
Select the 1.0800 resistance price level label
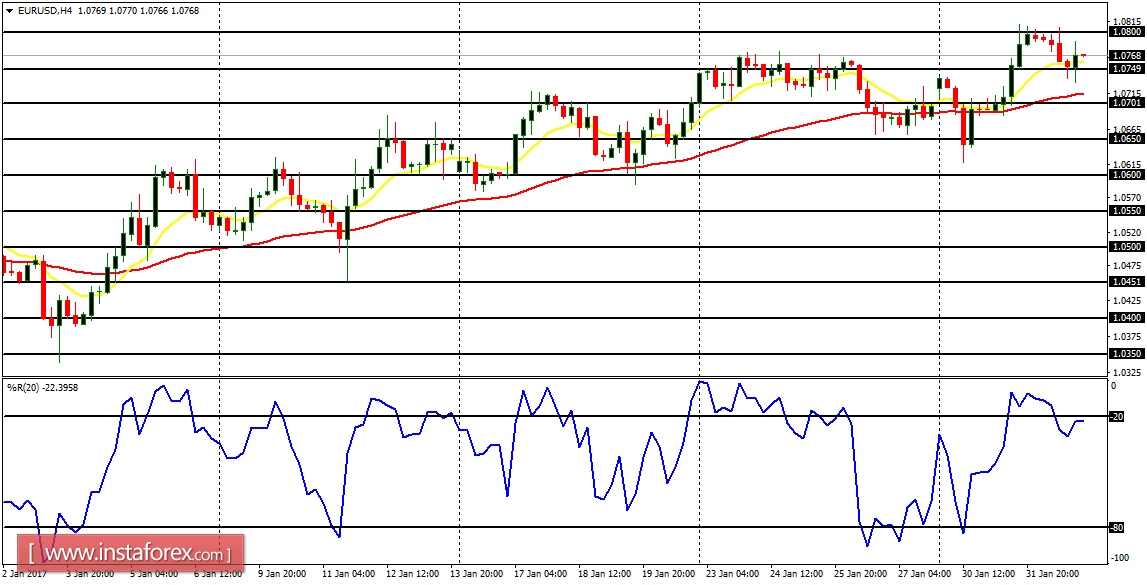pyautogui.click(x=1125, y=31)
